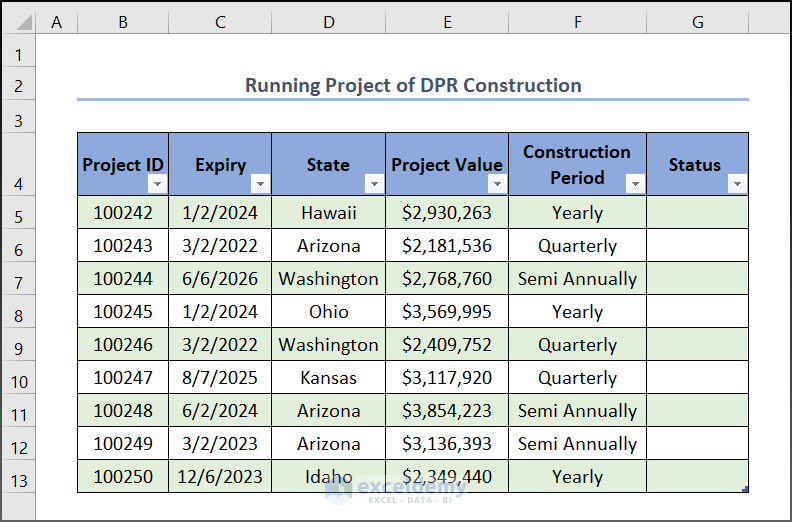Screen dimensions: 792x522
Task: Click the expiry date 8/7/2025 cell
Action: pyautogui.click(x=220, y=378)
